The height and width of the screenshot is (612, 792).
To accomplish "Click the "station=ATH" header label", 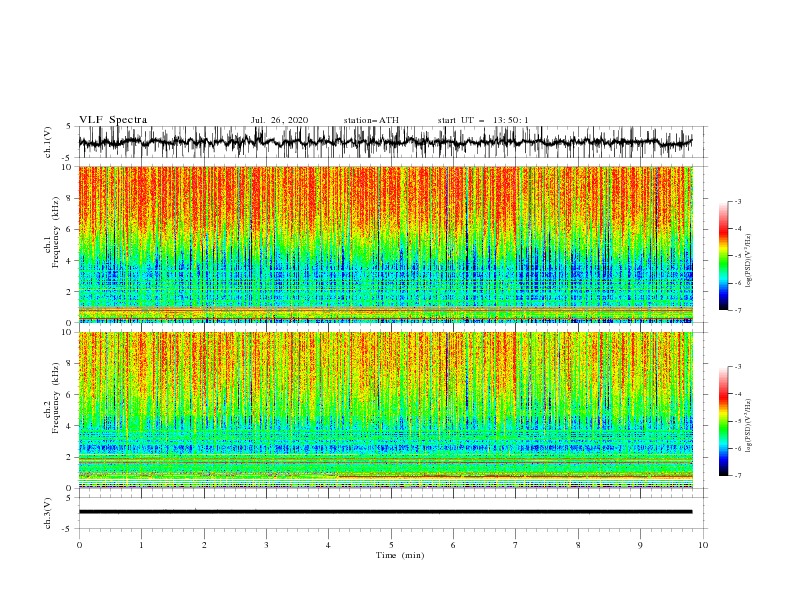I will click(x=371, y=120).
